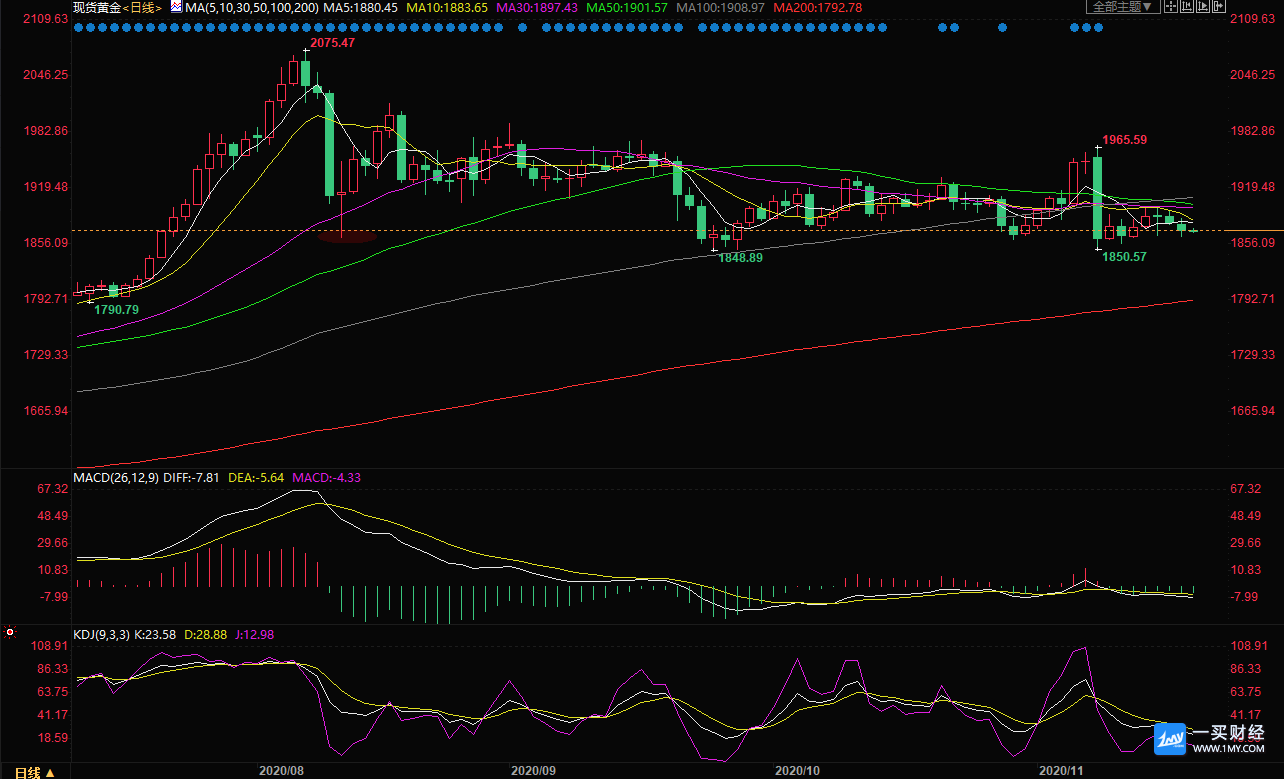Select the MA5:1880.45 label

pyautogui.click(x=360, y=7)
